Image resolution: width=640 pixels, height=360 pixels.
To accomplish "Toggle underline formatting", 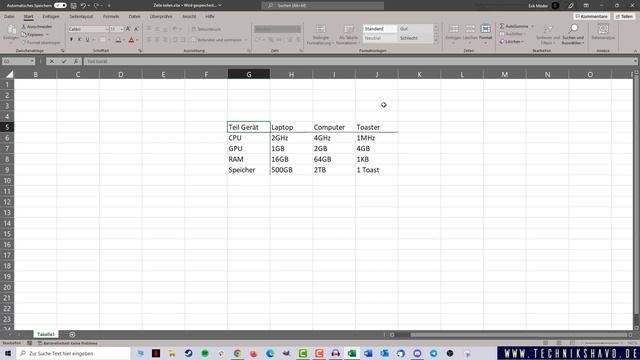I will click(87, 40).
